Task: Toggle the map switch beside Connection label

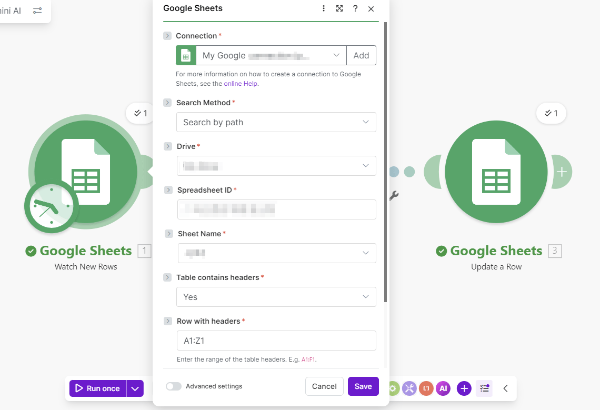Action: (x=167, y=36)
